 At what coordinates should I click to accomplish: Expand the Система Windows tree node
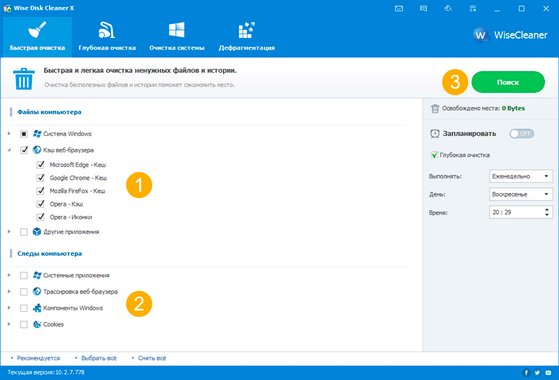point(9,134)
